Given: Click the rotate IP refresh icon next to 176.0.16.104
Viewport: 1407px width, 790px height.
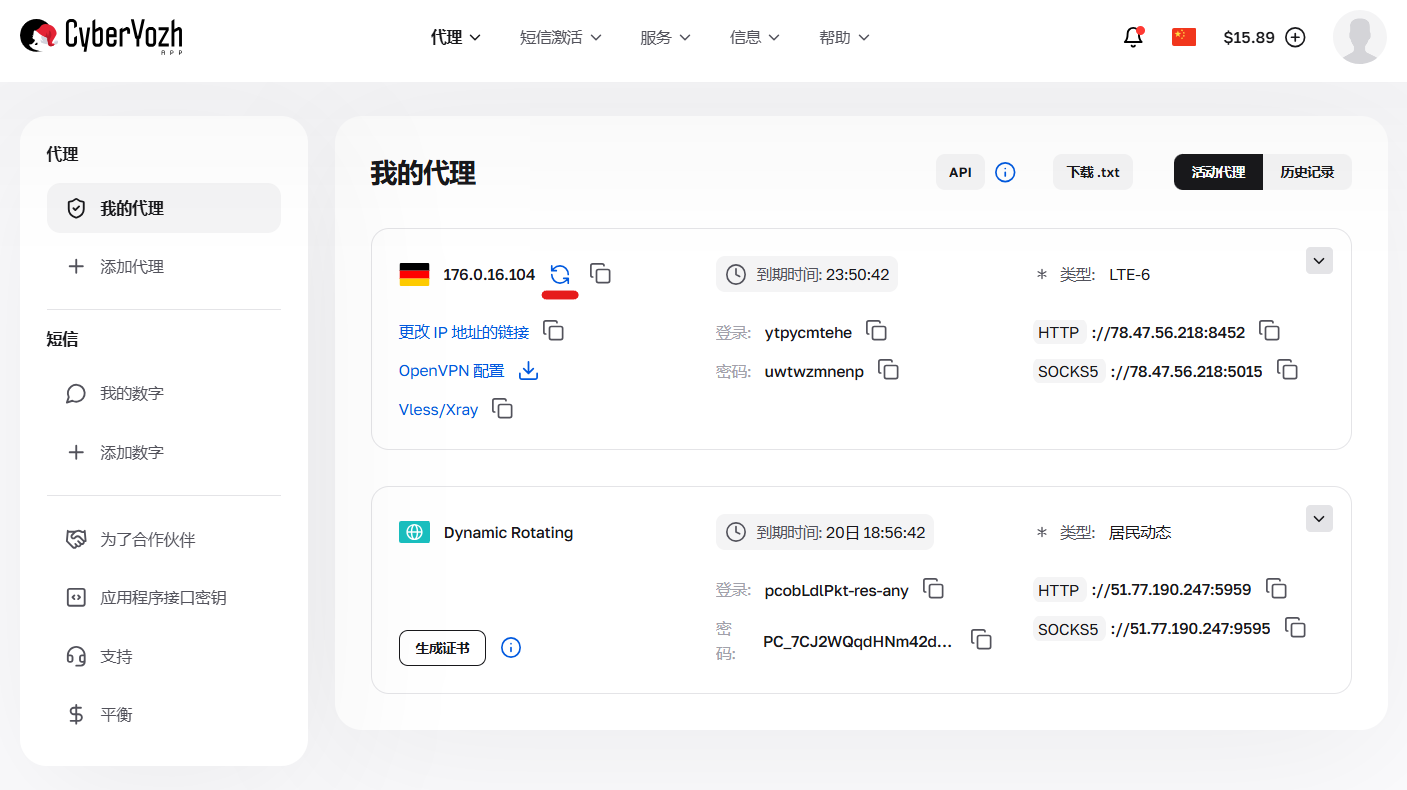Looking at the screenshot, I should tap(560, 273).
